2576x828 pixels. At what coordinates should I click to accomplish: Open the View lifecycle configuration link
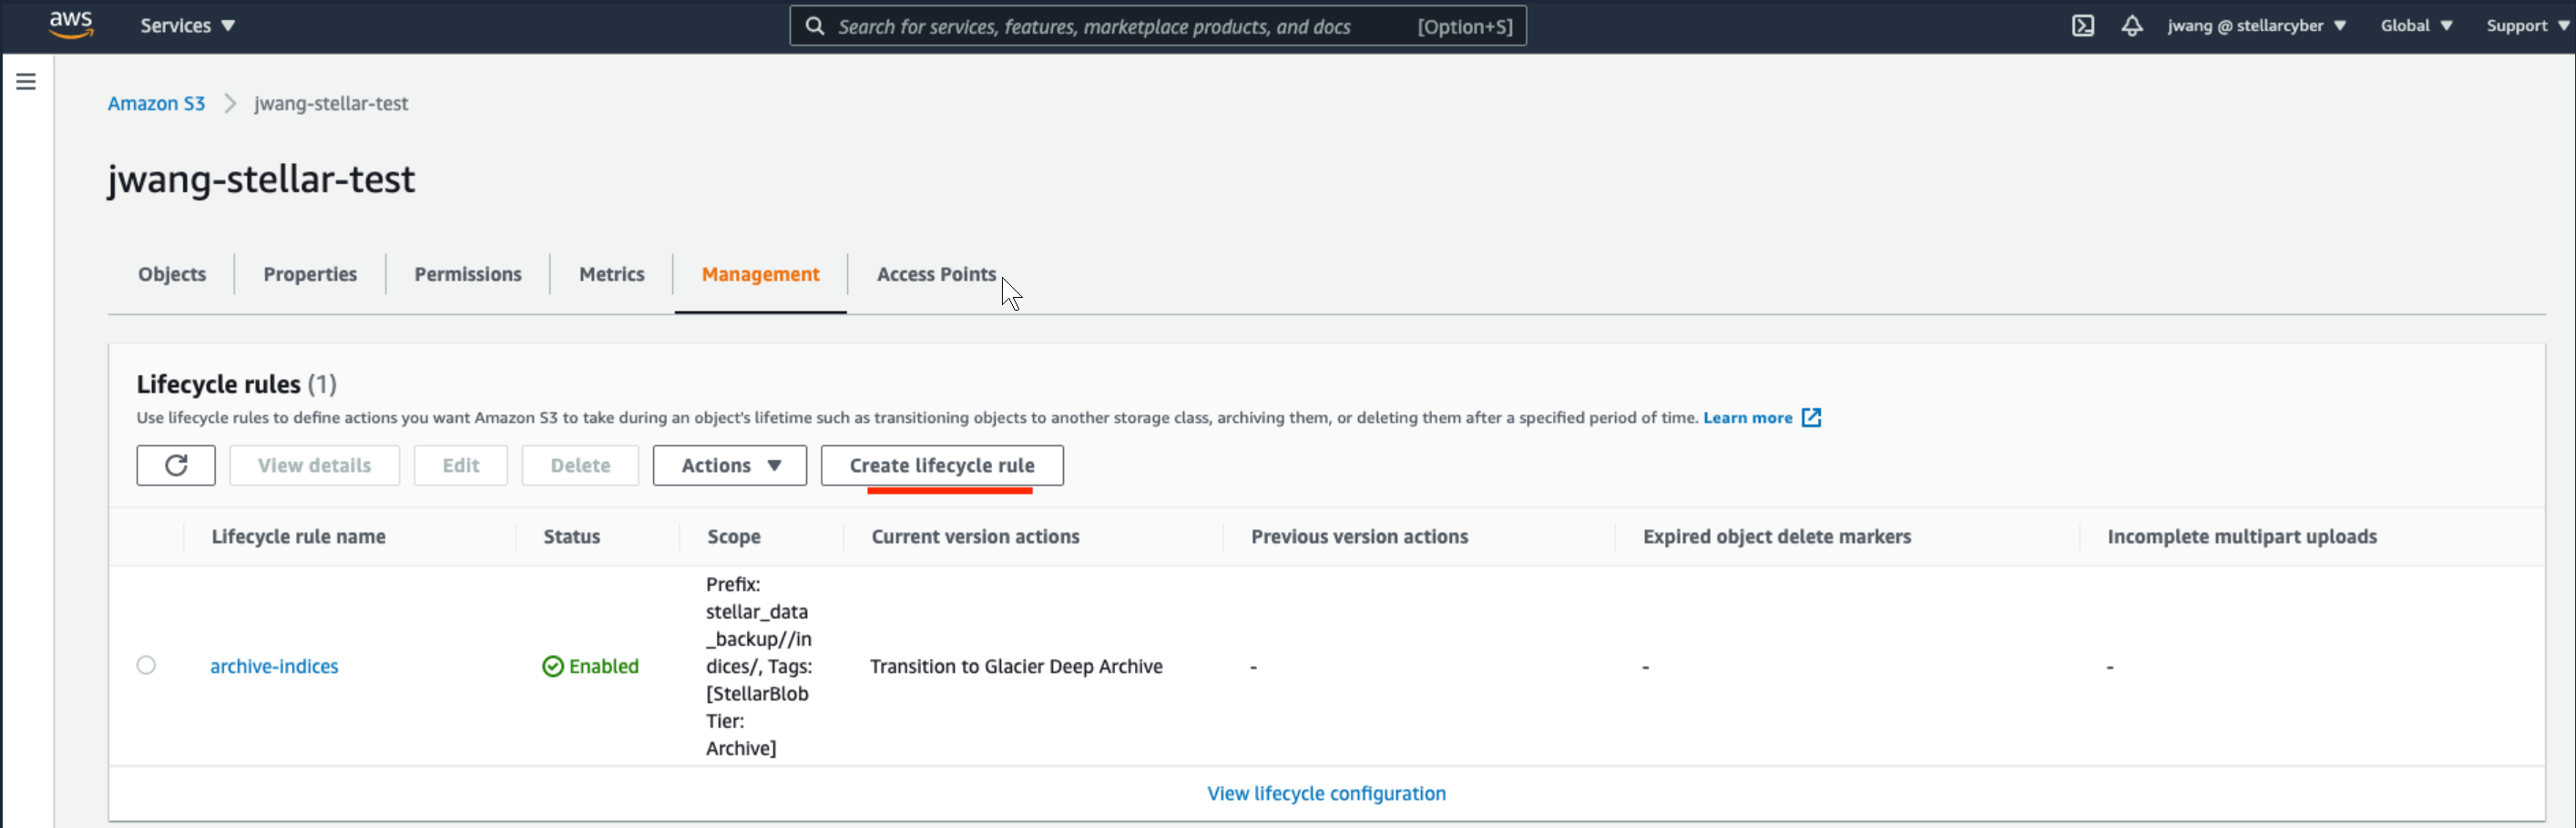click(x=1325, y=794)
